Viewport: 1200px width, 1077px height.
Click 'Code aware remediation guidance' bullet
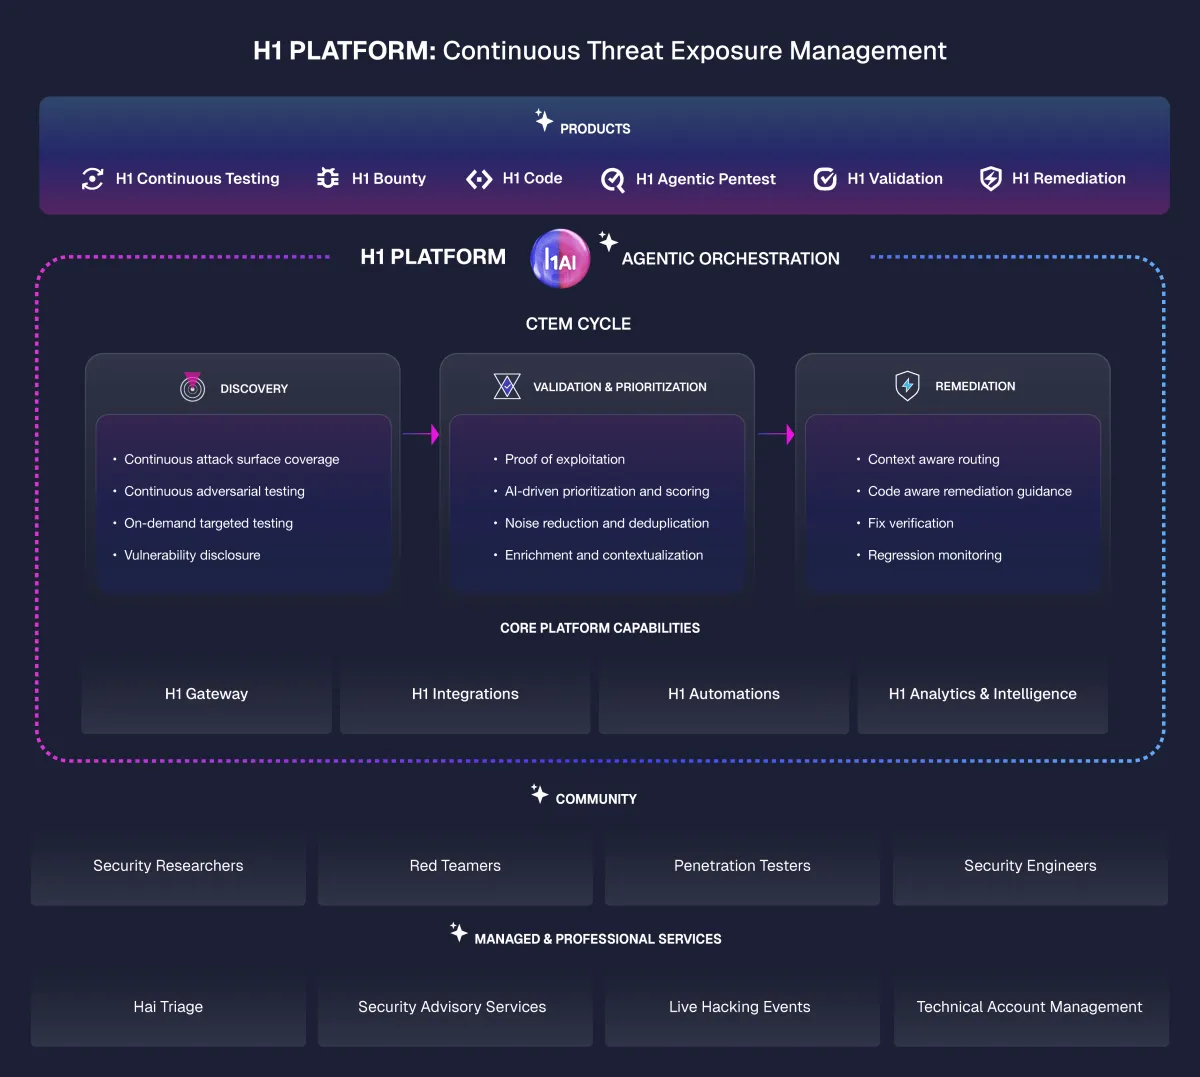point(970,491)
